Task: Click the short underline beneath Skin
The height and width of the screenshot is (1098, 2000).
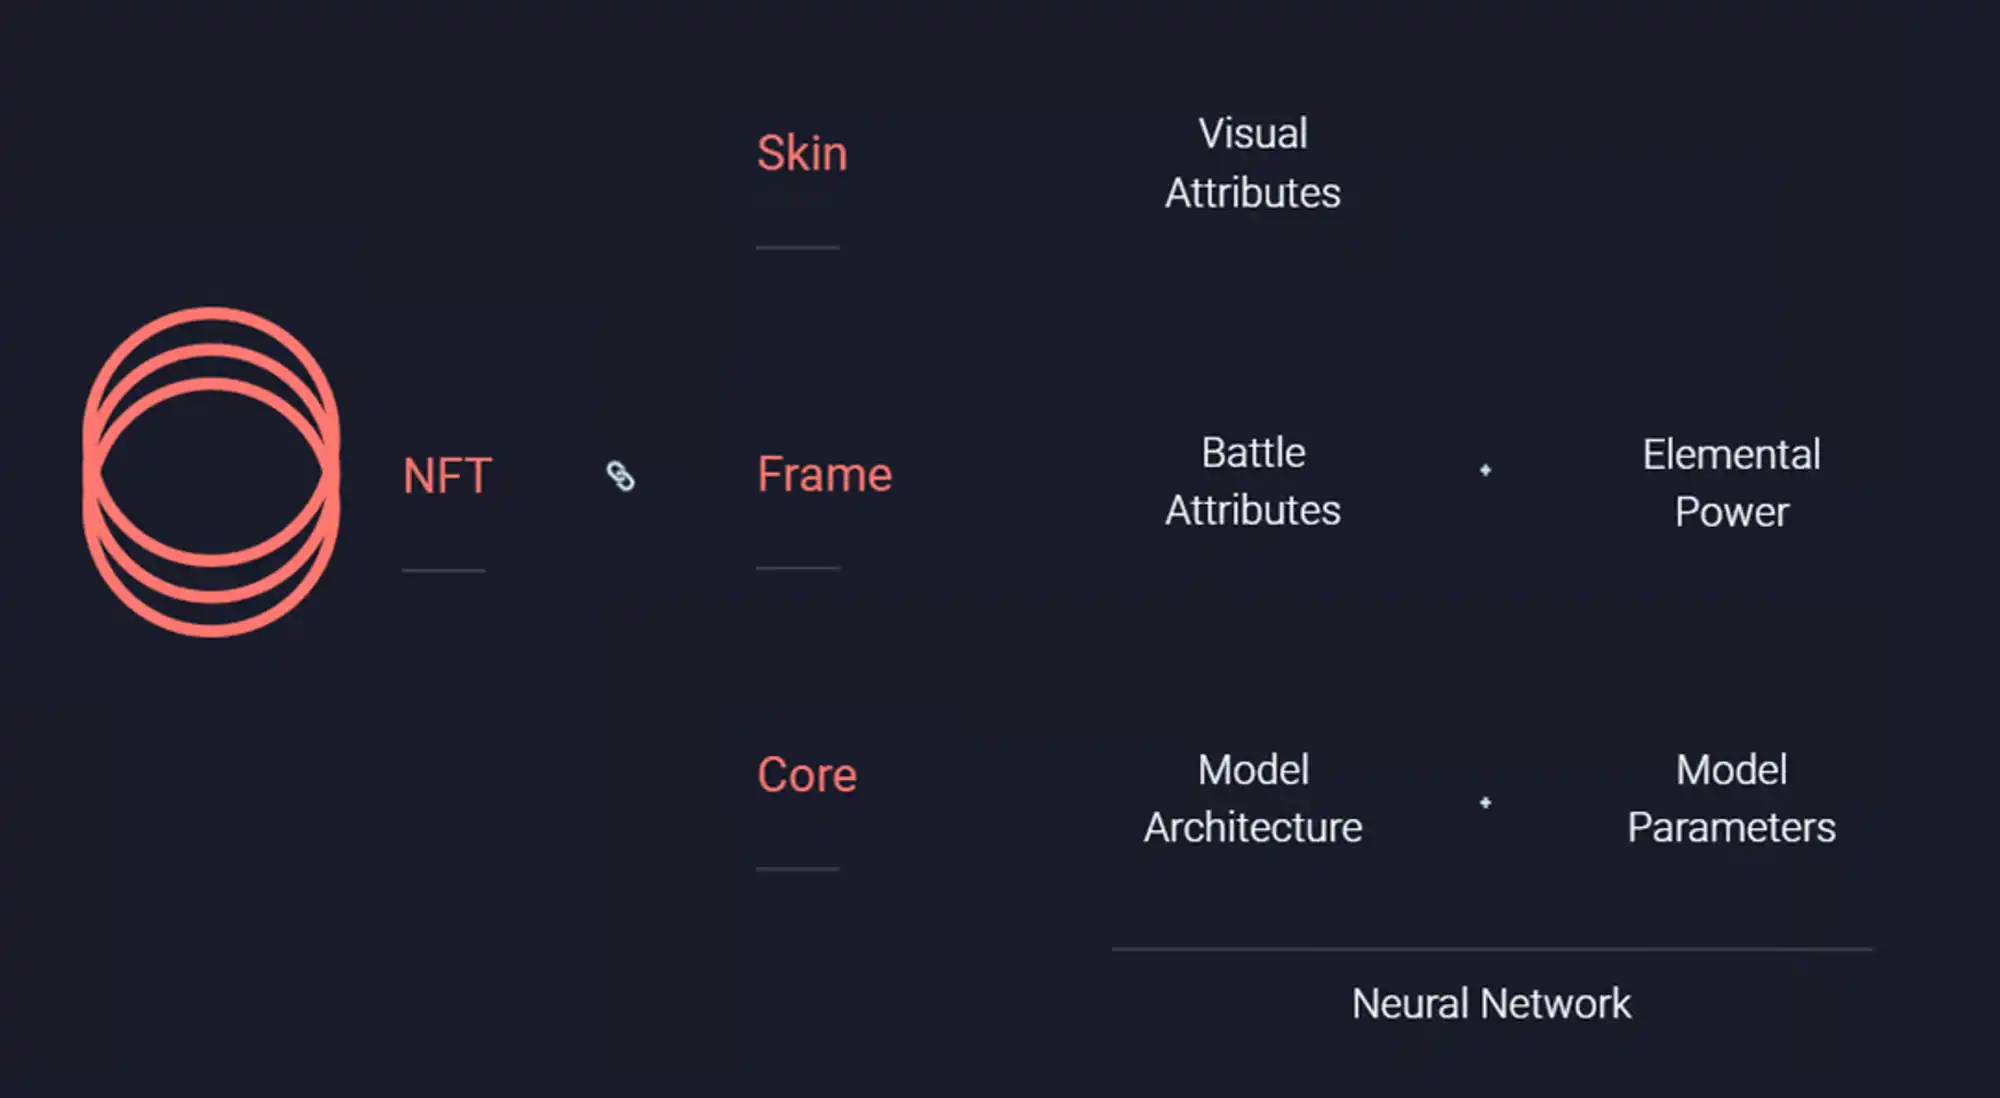Action: pos(797,247)
